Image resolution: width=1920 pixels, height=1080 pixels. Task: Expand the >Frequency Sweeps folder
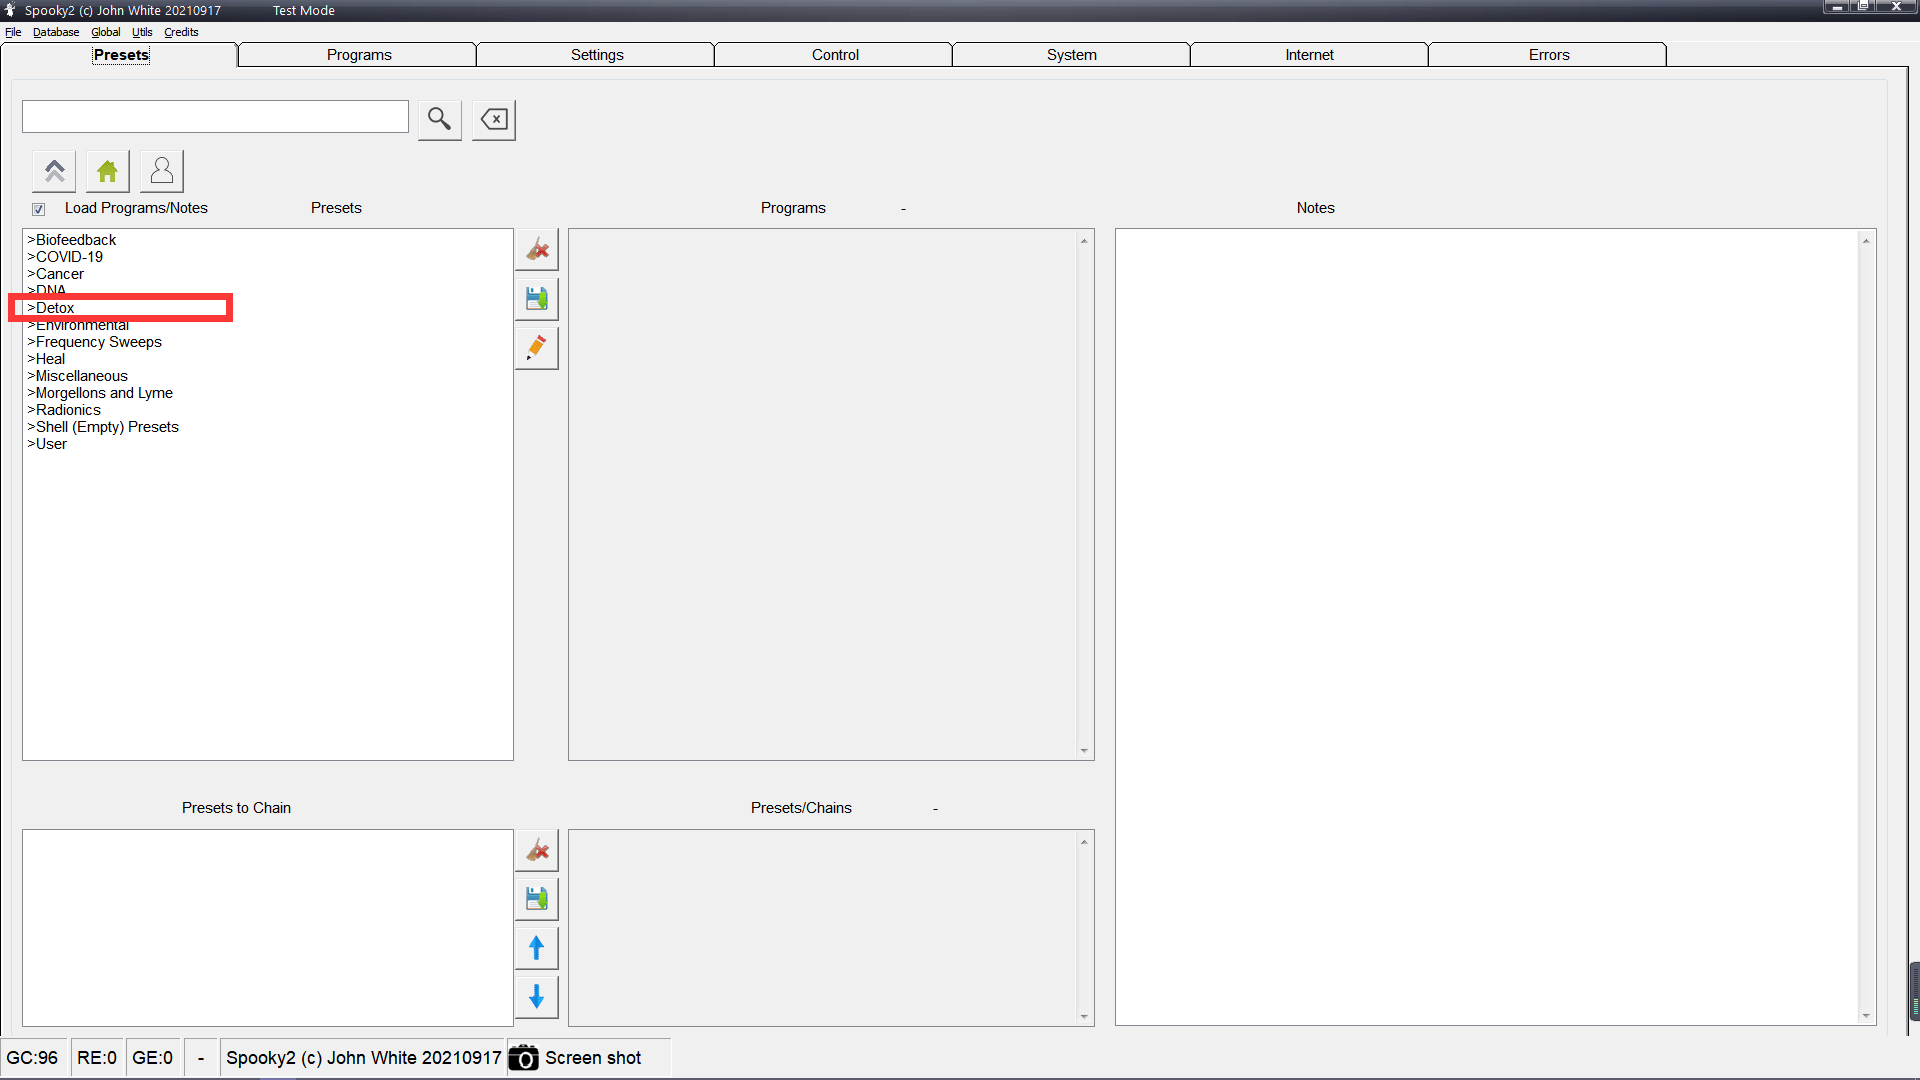coord(98,342)
